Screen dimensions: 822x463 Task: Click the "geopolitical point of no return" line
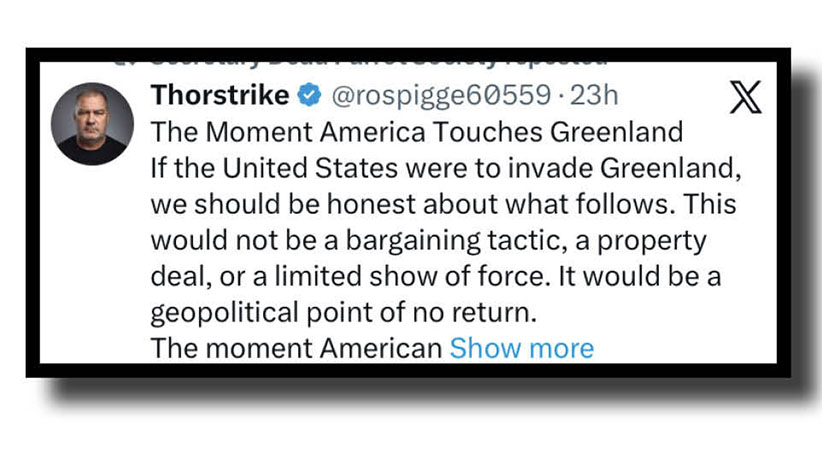[344, 311]
